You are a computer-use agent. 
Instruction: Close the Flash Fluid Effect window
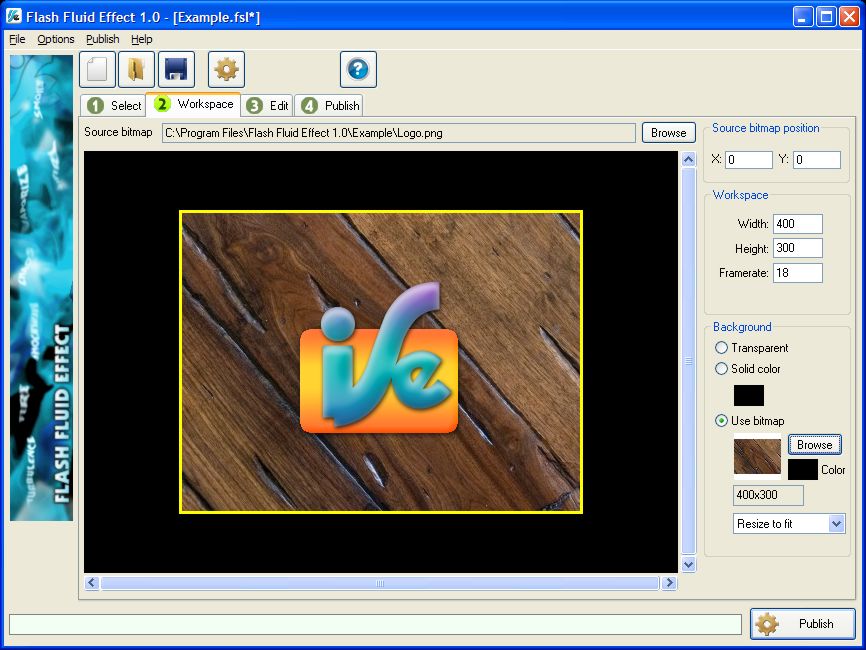[x=849, y=17]
